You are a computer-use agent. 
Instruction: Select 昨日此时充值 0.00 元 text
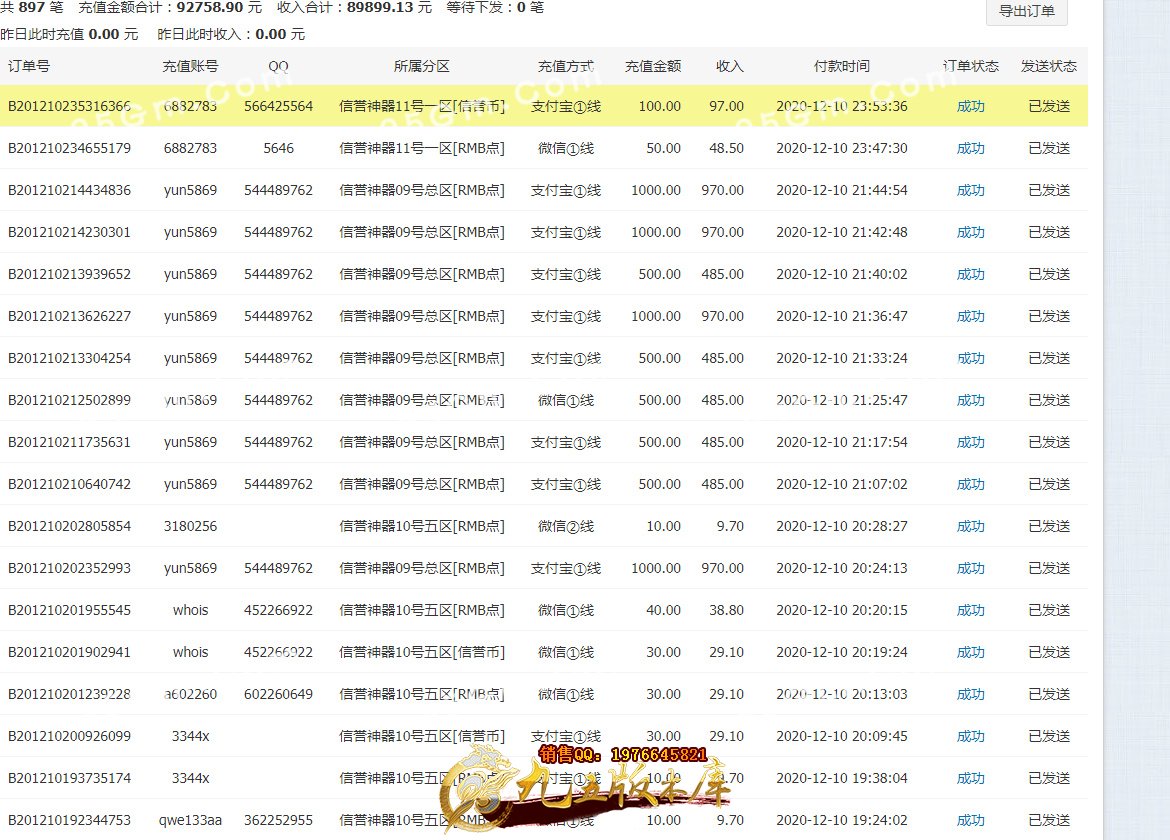coord(69,34)
